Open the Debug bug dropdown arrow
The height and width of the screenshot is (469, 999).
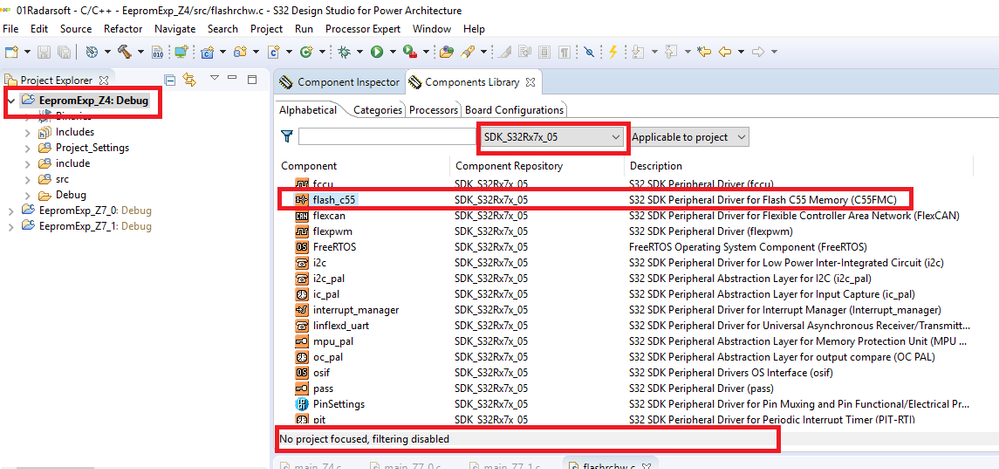point(359,52)
